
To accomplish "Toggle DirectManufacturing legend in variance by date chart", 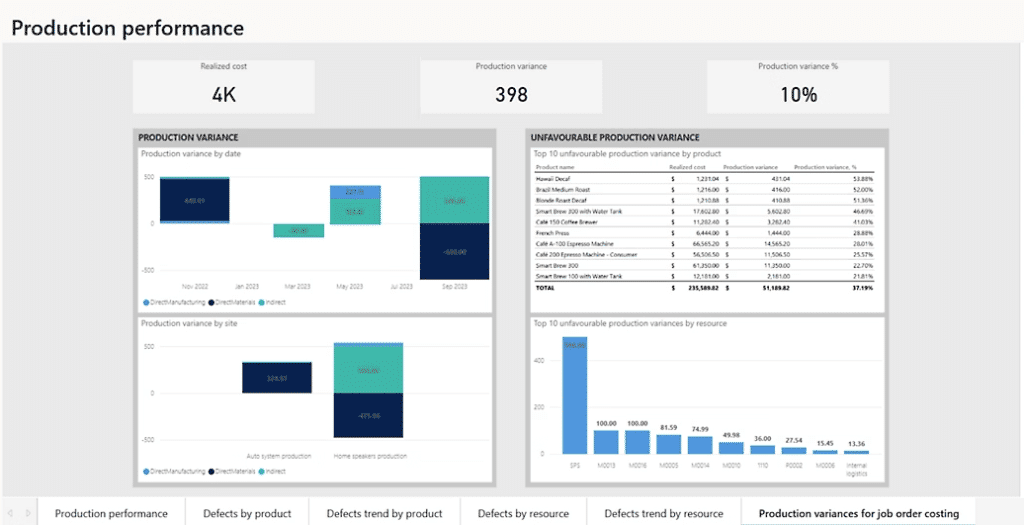I will 174,303.
